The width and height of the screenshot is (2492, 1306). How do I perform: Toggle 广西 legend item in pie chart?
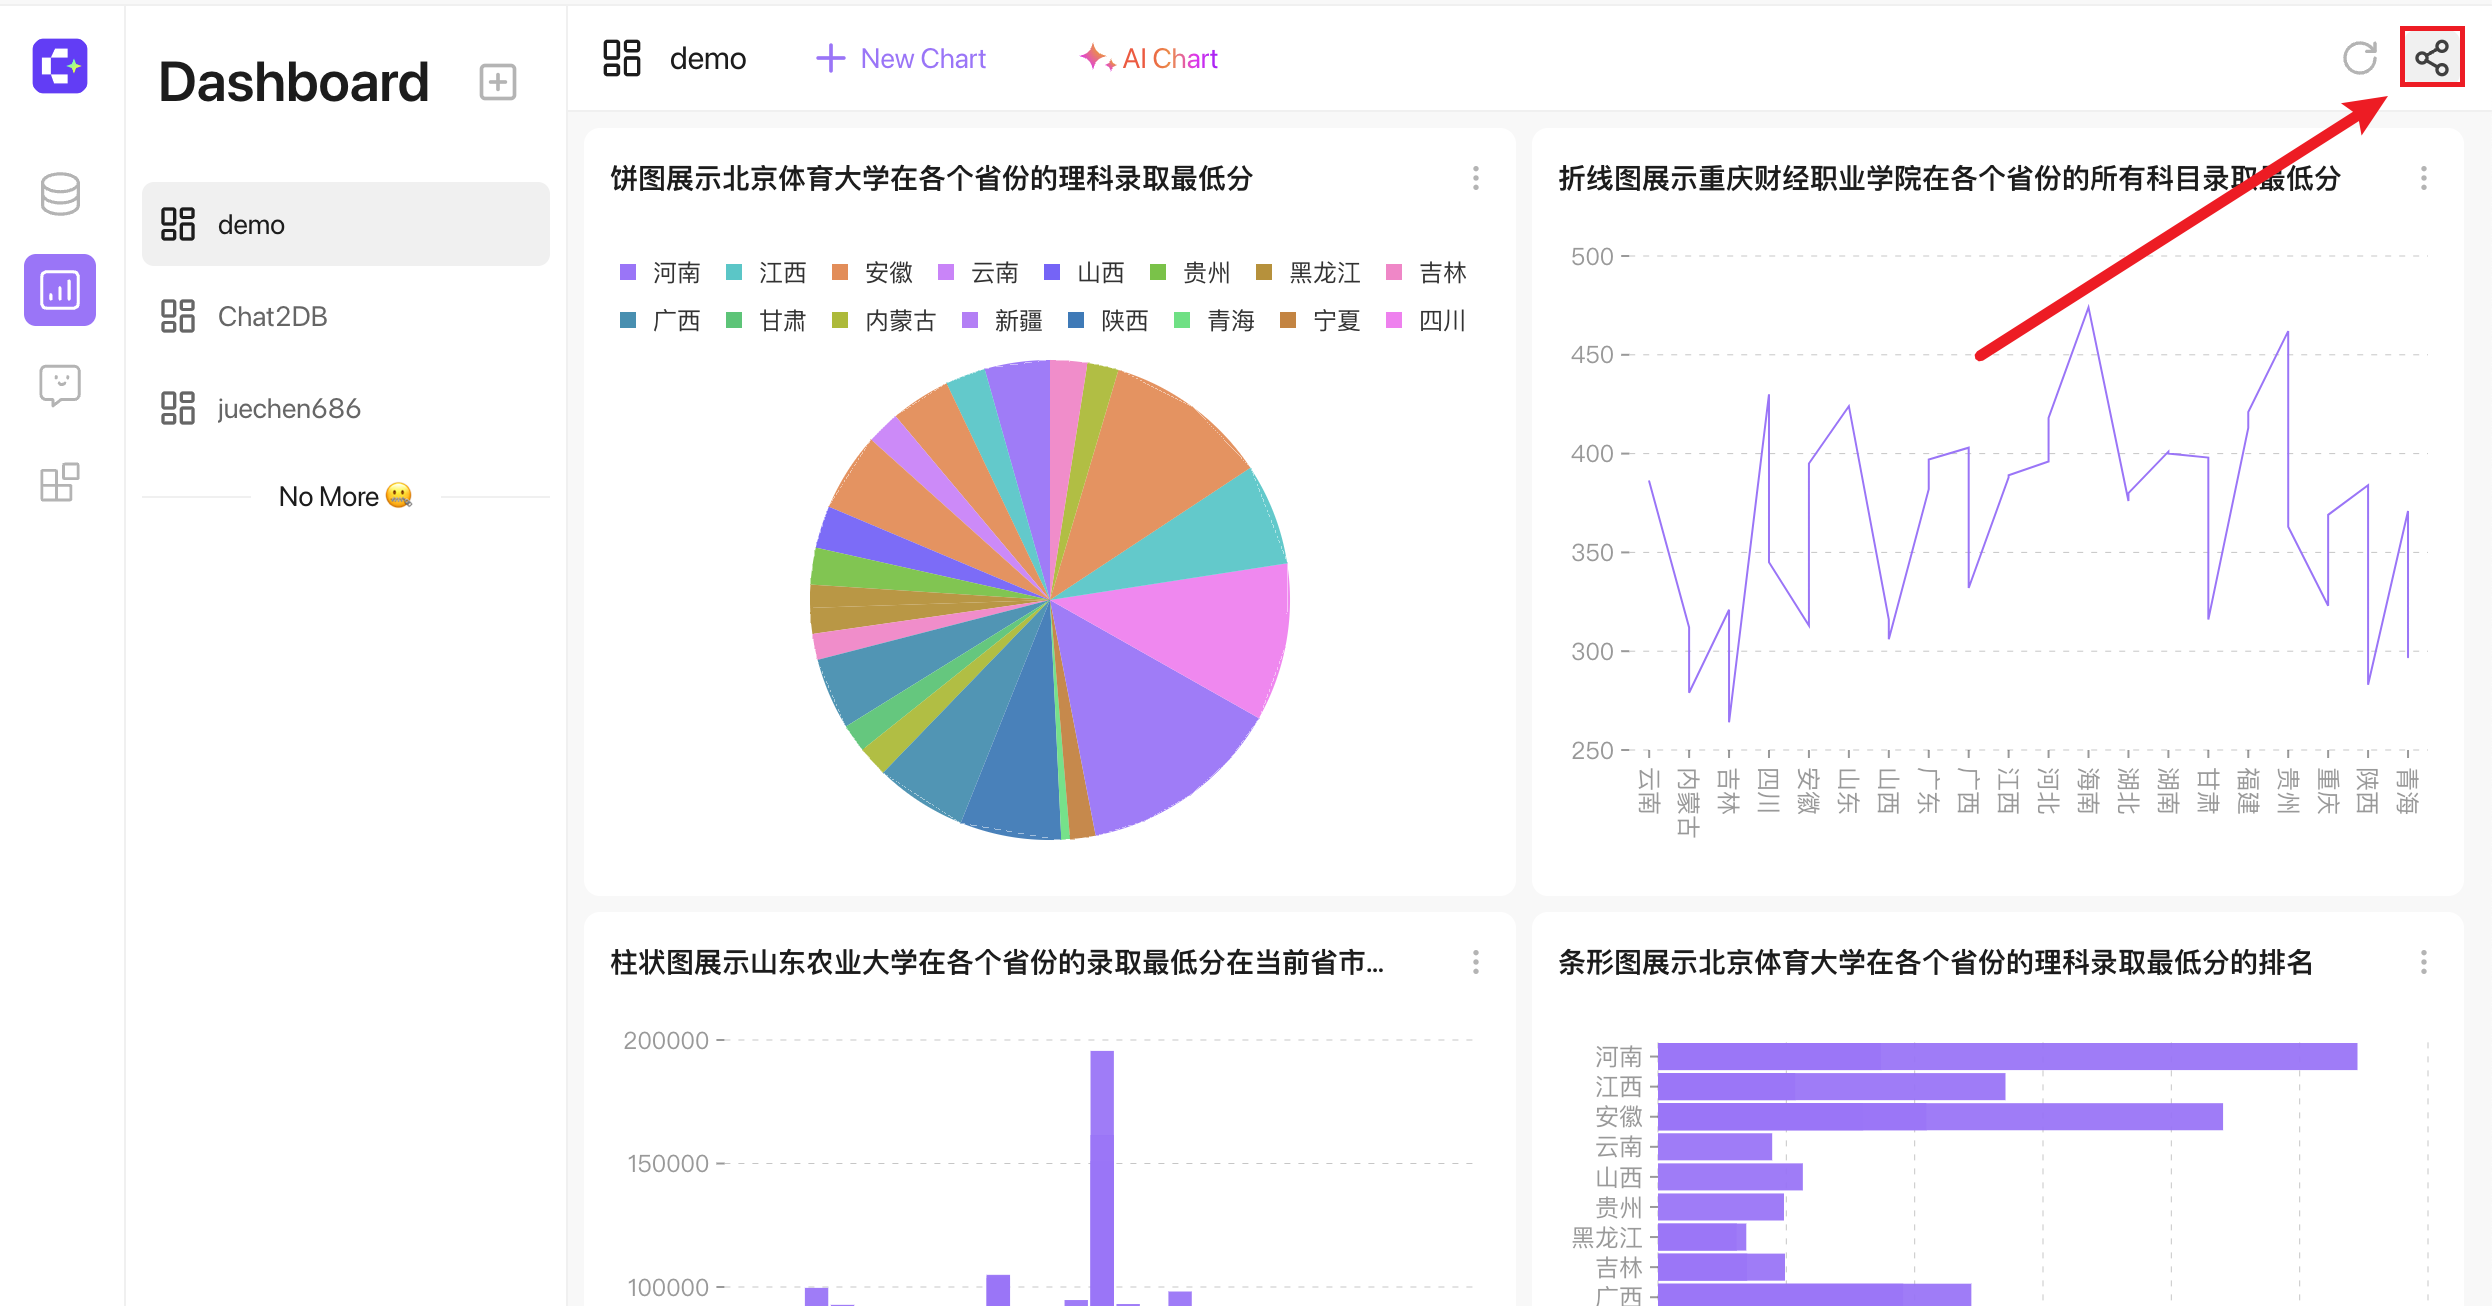tap(660, 320)
